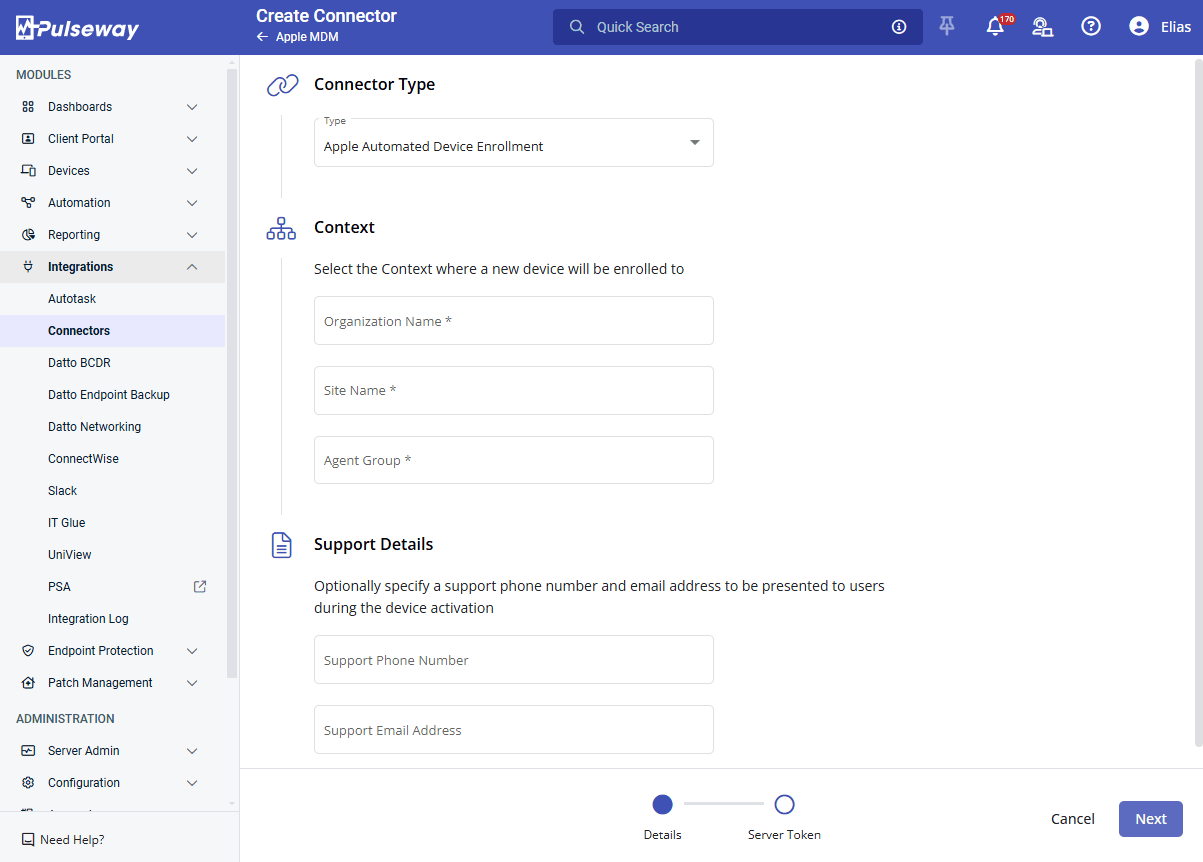This screenshot has height=862, width=1203.
Task: Click the notifications bell icon
Action: tap(995, 27)
